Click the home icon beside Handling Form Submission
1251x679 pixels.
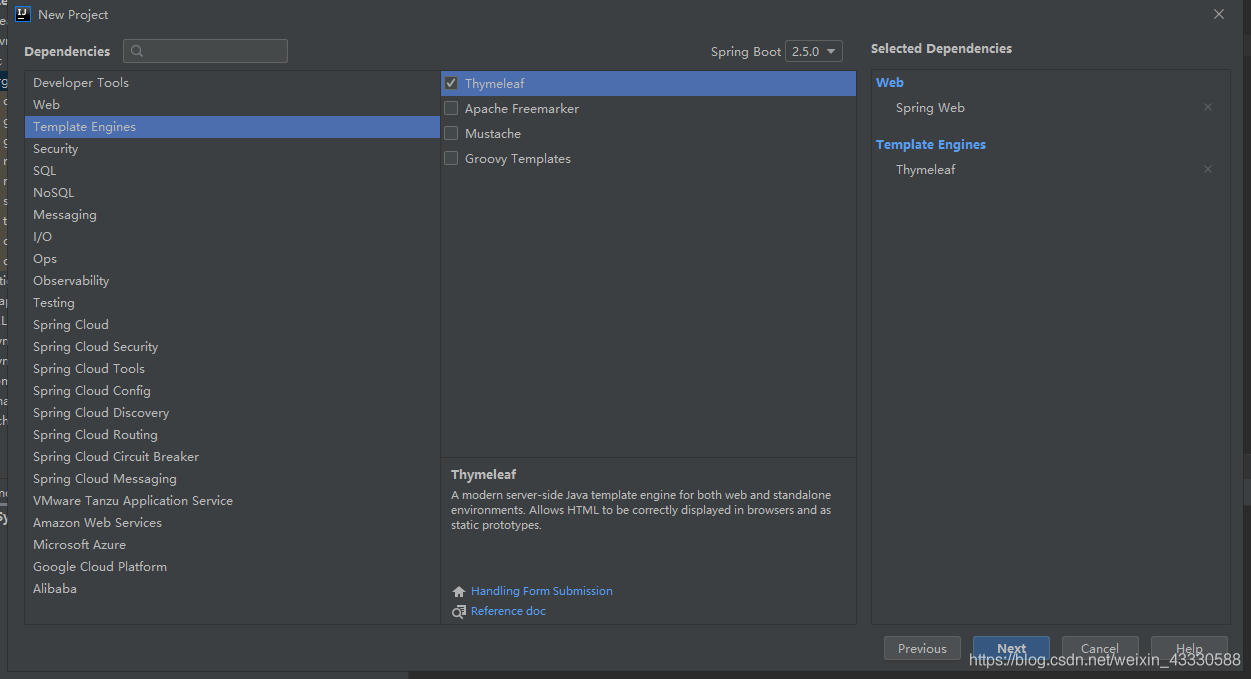[459, 591]
